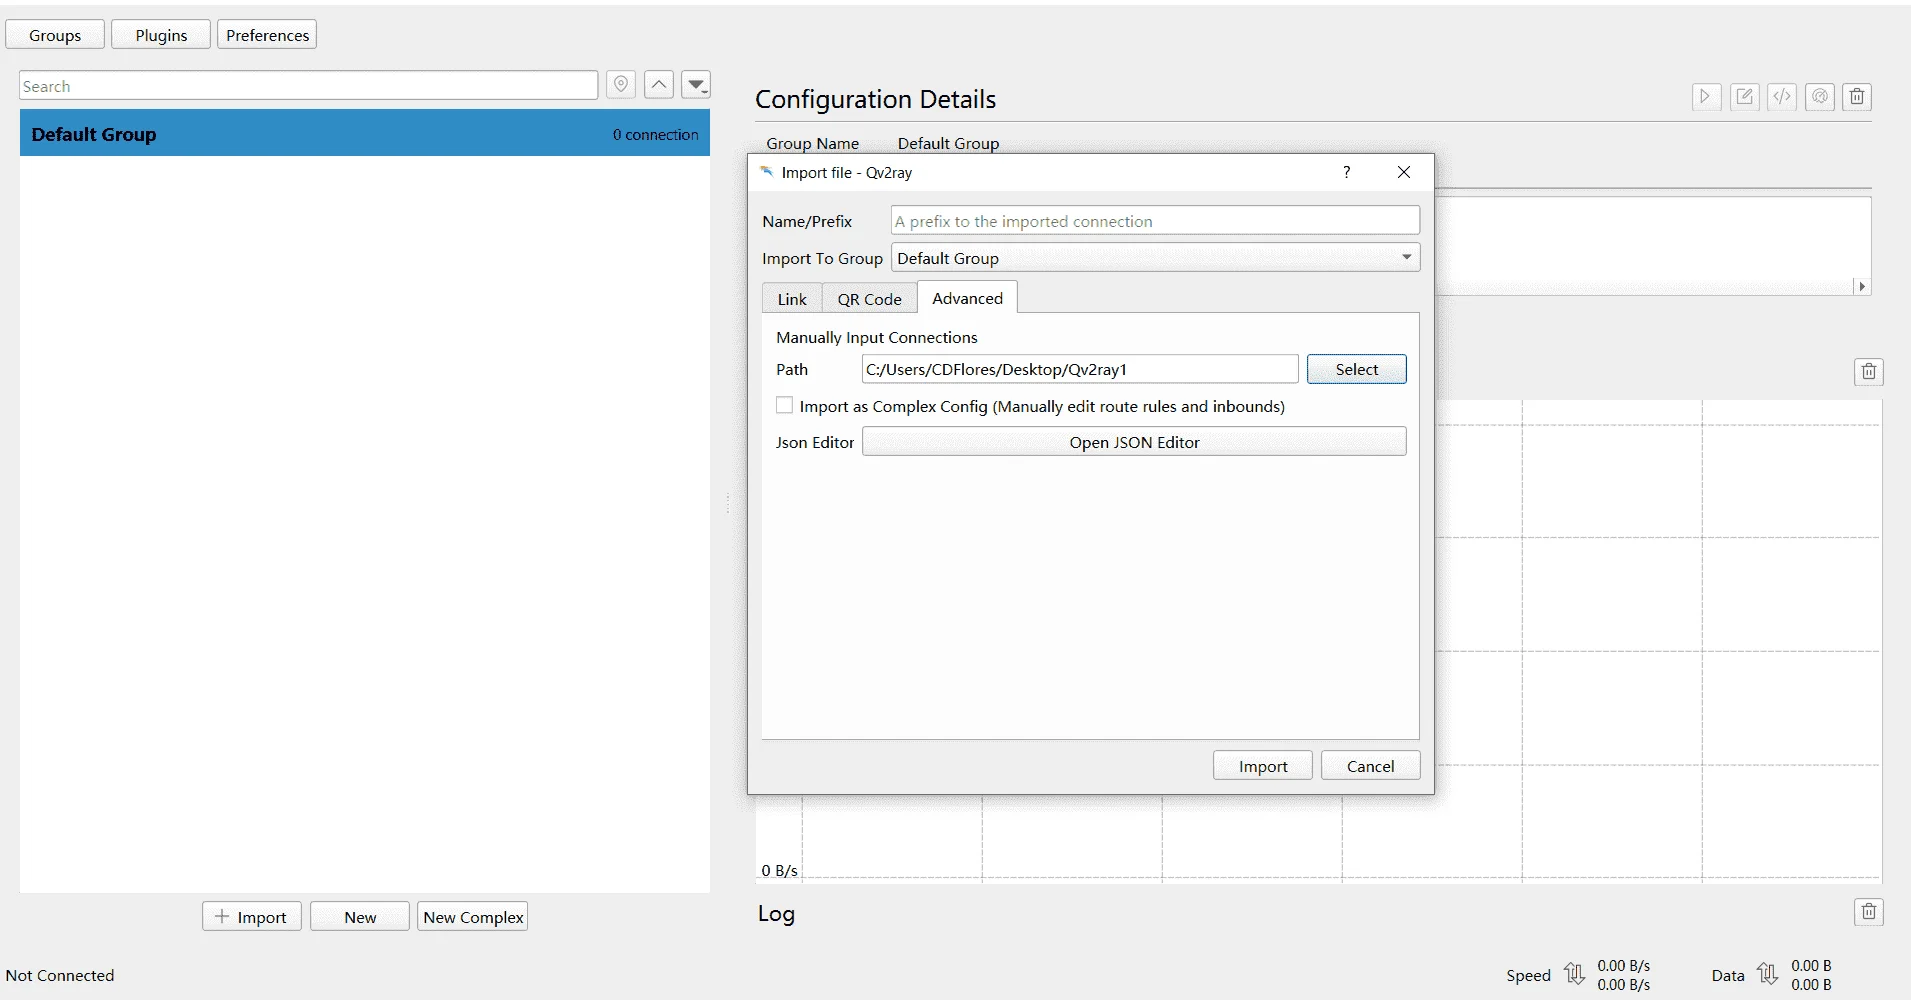Click the Name/Prefix input field
The height and width of the screenshot is (1000, 1911).
tap(1155, 221)
